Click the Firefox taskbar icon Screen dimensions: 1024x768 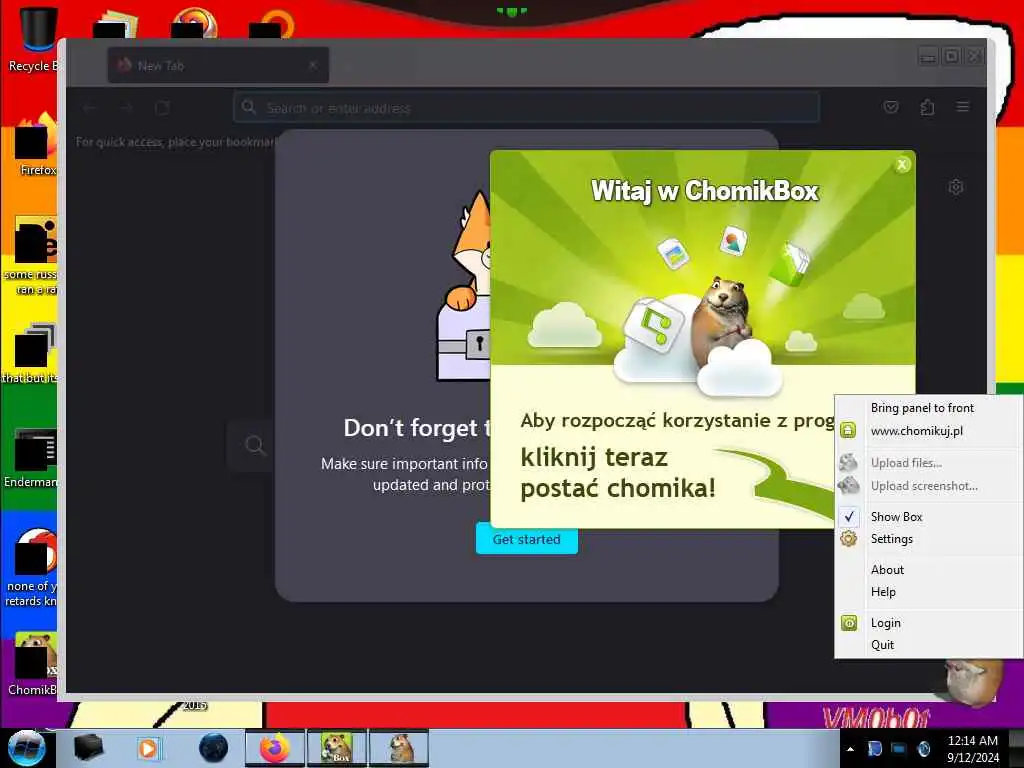tap(275, 748)
